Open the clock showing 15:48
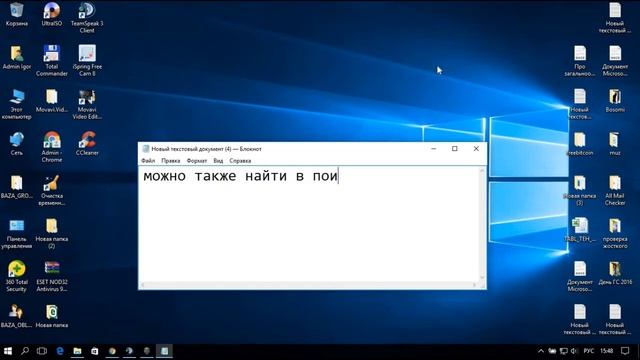 tap(607, 351)
